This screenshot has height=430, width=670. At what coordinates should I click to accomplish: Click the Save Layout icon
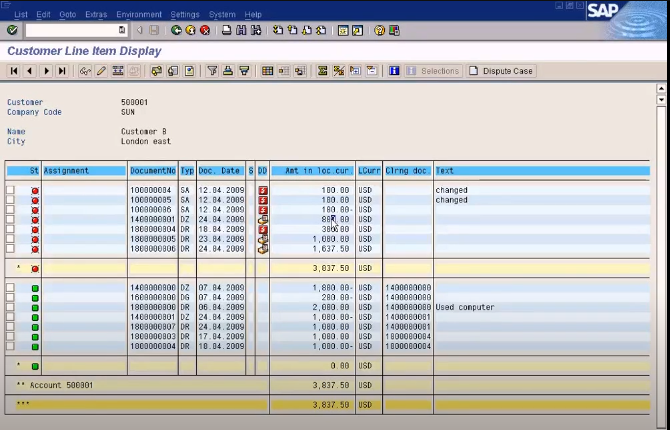tap(300, 71)
